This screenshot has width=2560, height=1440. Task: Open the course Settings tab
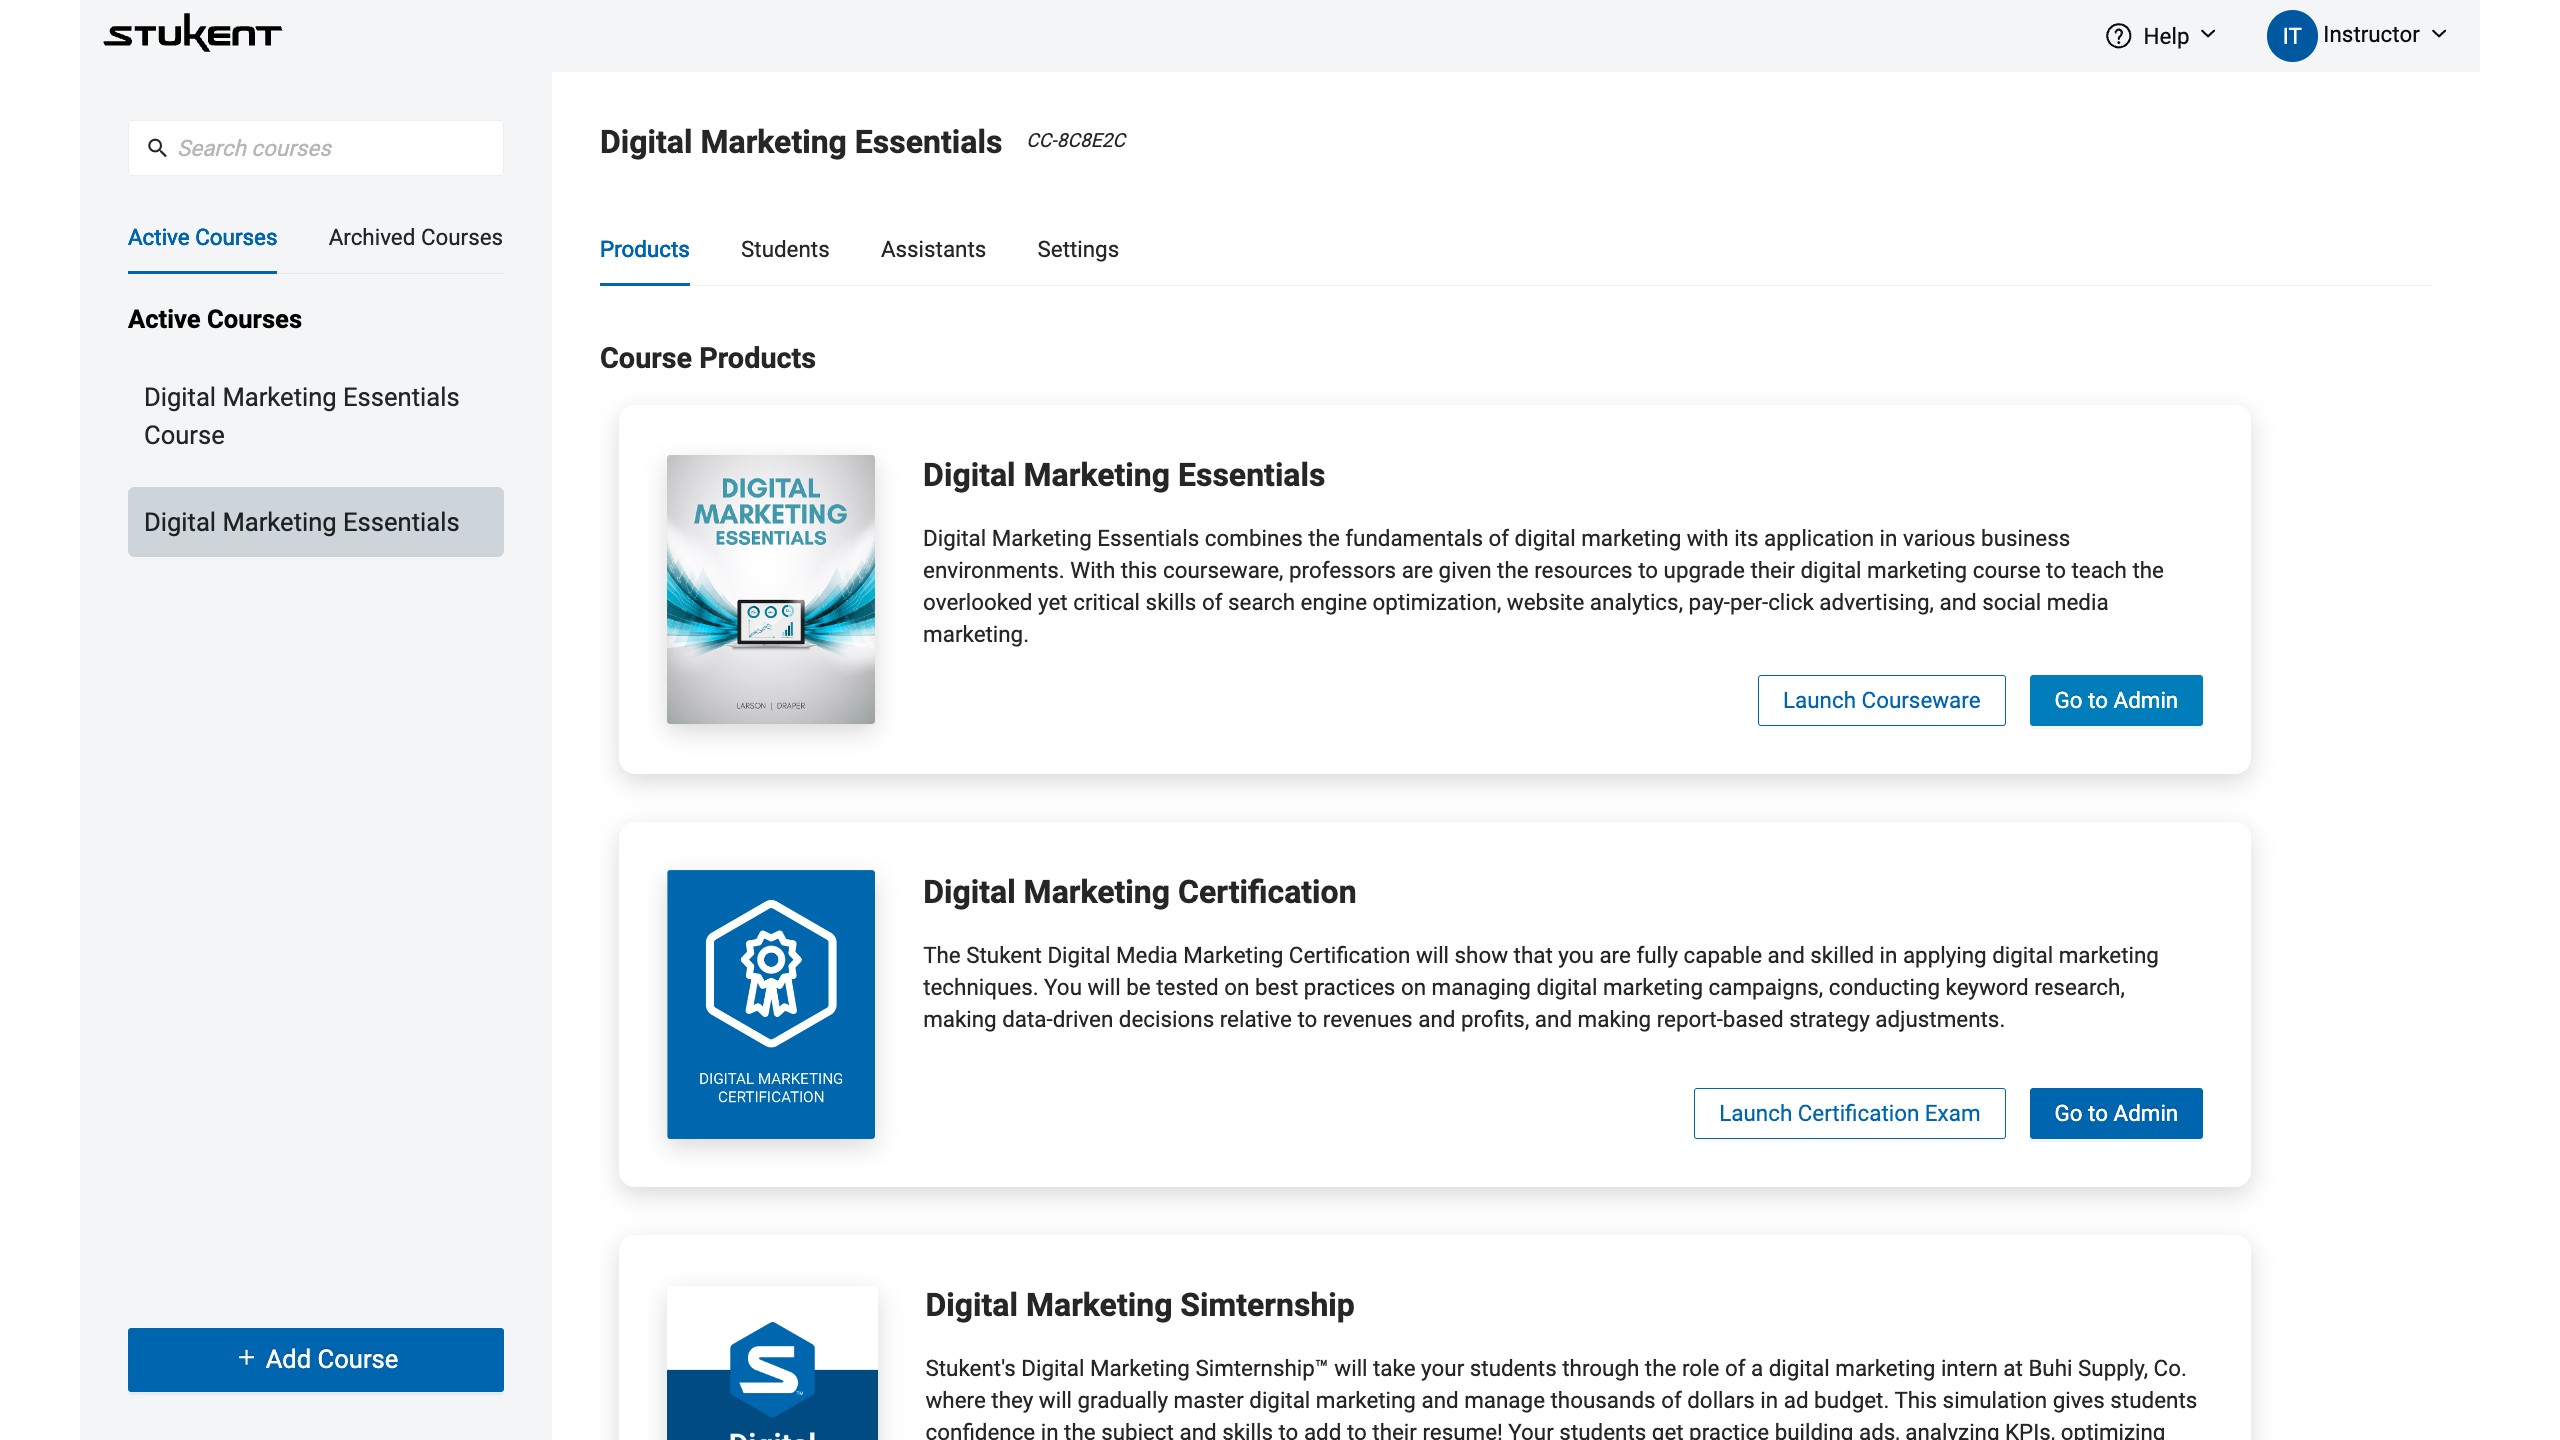pyautogui.click(x=1077, y=250)
